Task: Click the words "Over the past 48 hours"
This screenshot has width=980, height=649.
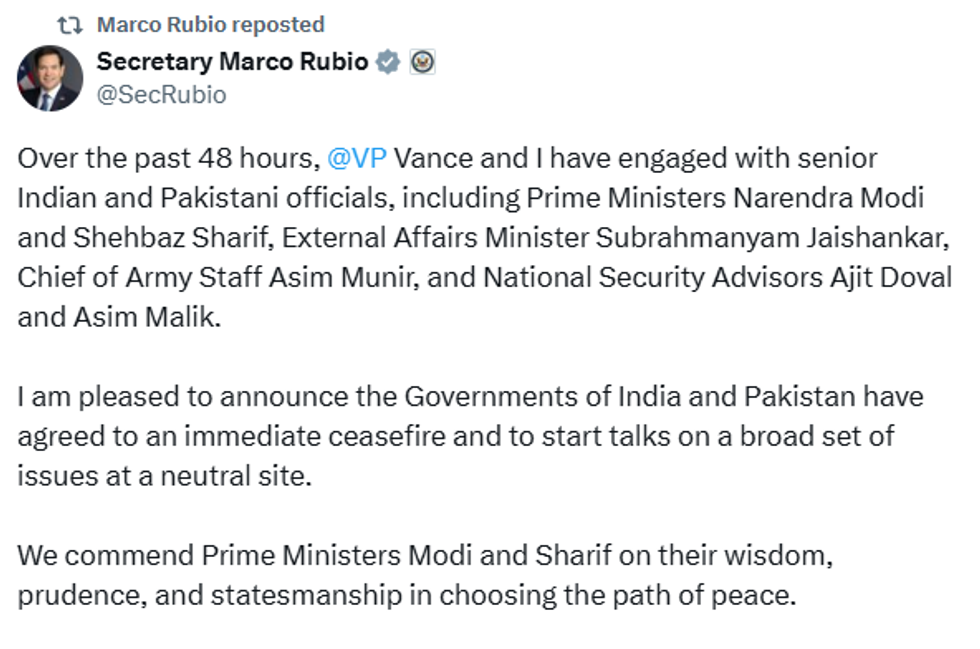Action: (165, 158)
